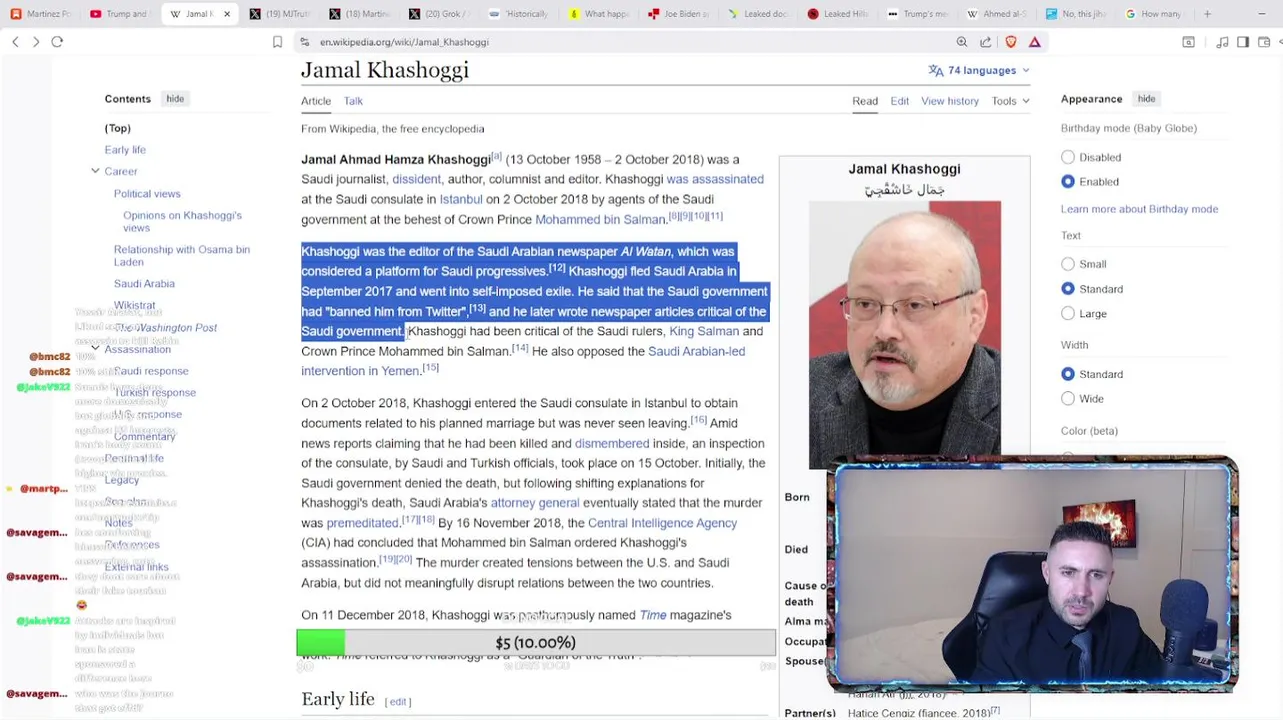The height and width of the screenshot is (720, 1283).
Task: Switch to the (19) MJTruth X tab
Action: (x=280, y=14)
